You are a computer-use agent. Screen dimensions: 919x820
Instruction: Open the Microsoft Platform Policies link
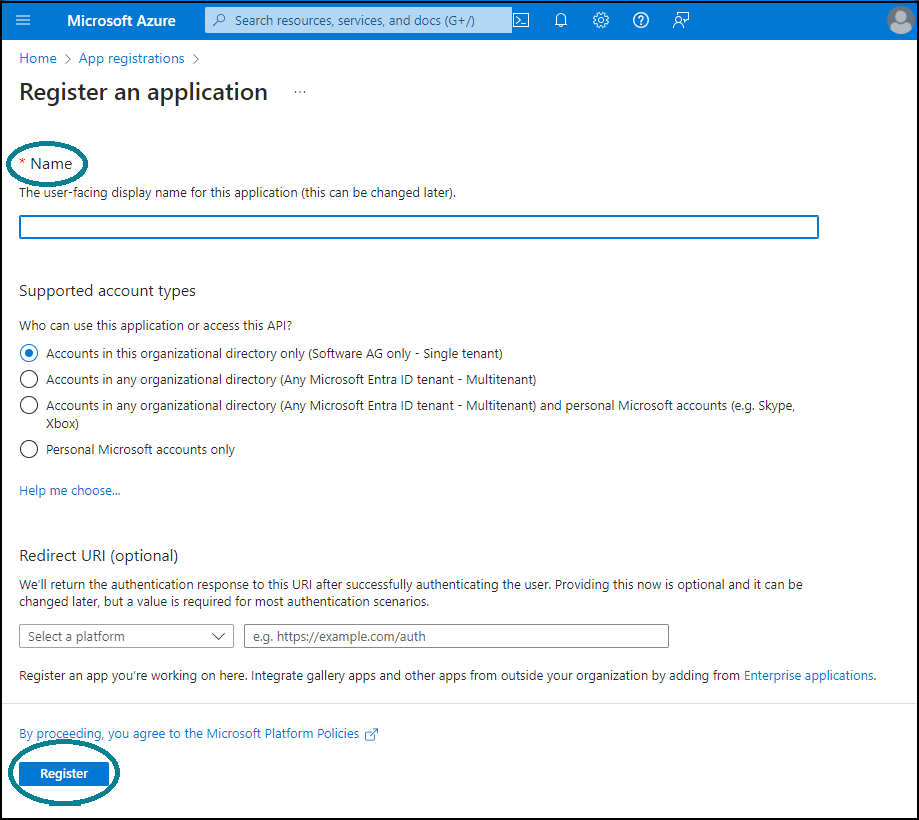point(189,734)
